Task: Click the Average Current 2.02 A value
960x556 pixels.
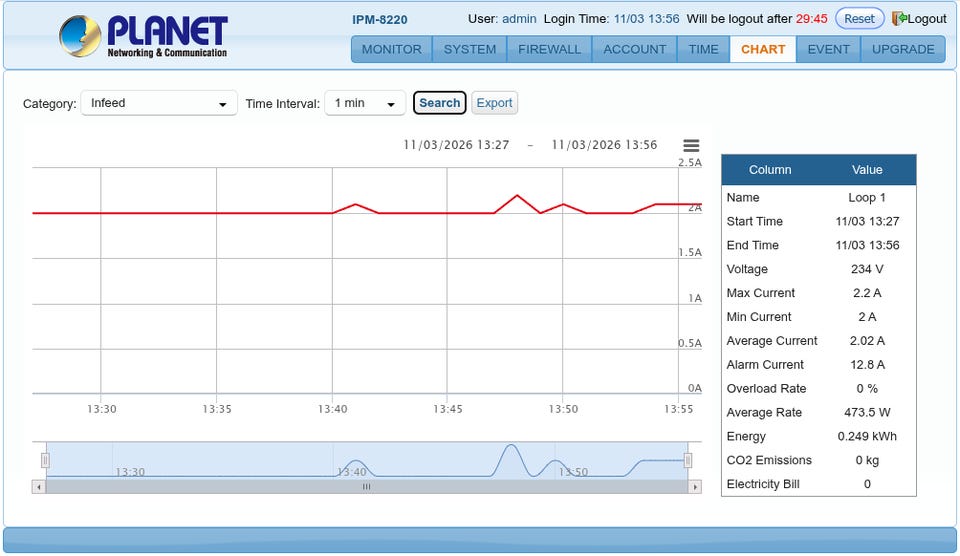Action: click(x=867, y=341)
